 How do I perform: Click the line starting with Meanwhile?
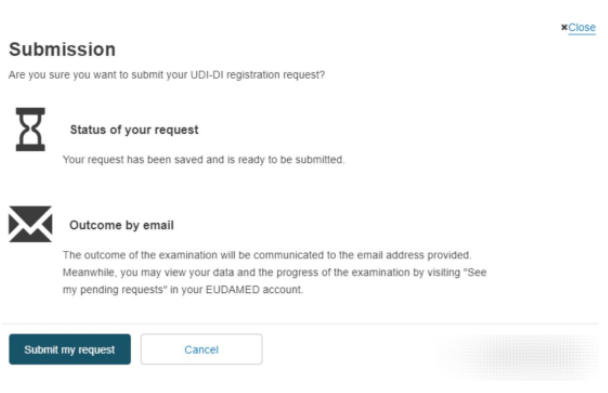tap(275, 272)
